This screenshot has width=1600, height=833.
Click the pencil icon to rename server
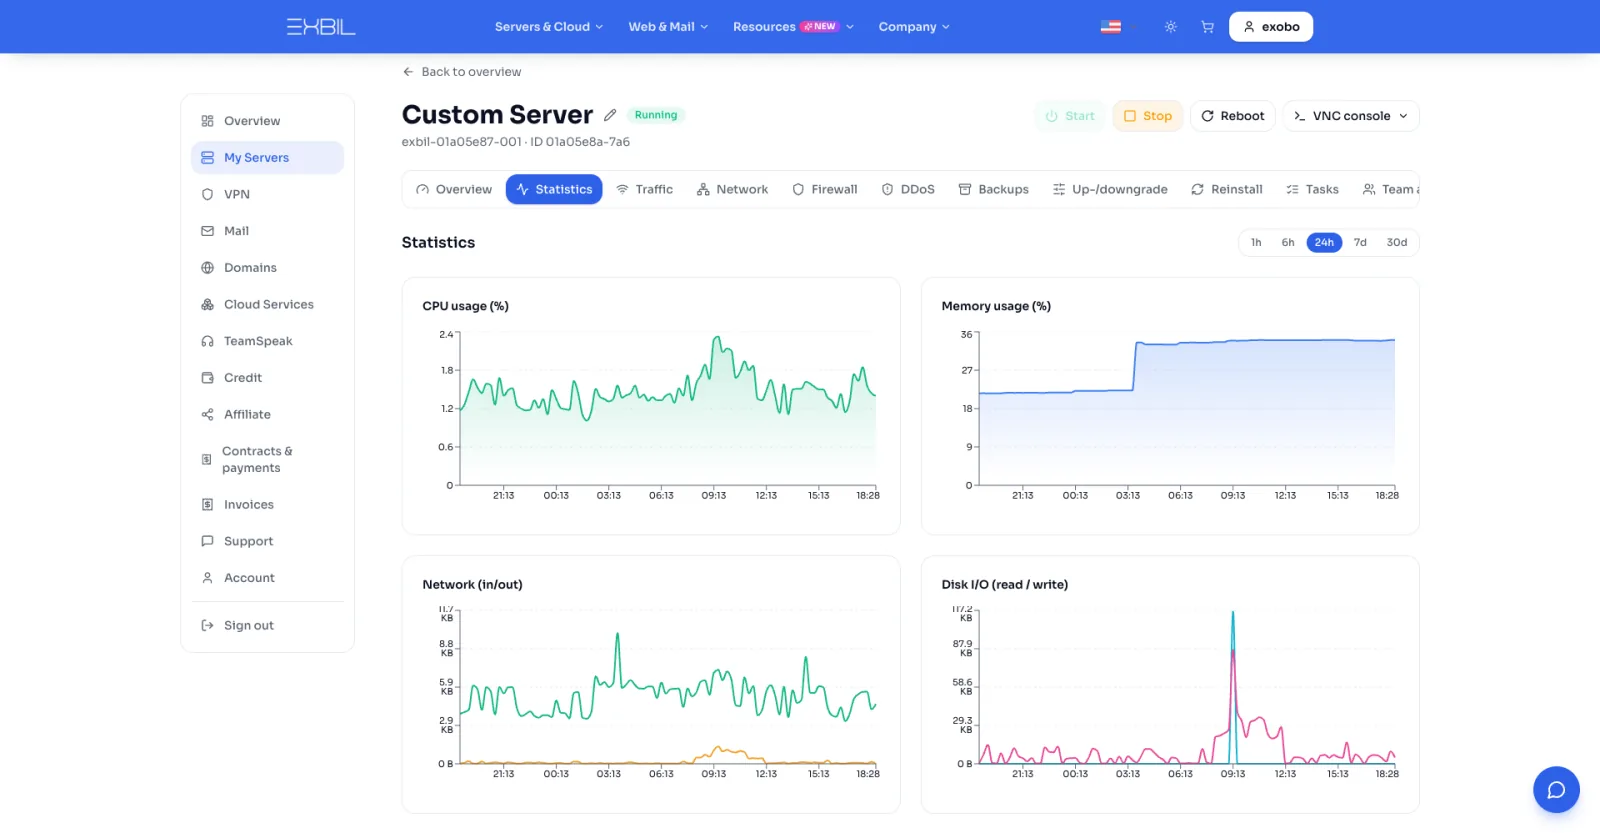coord(610,115)
